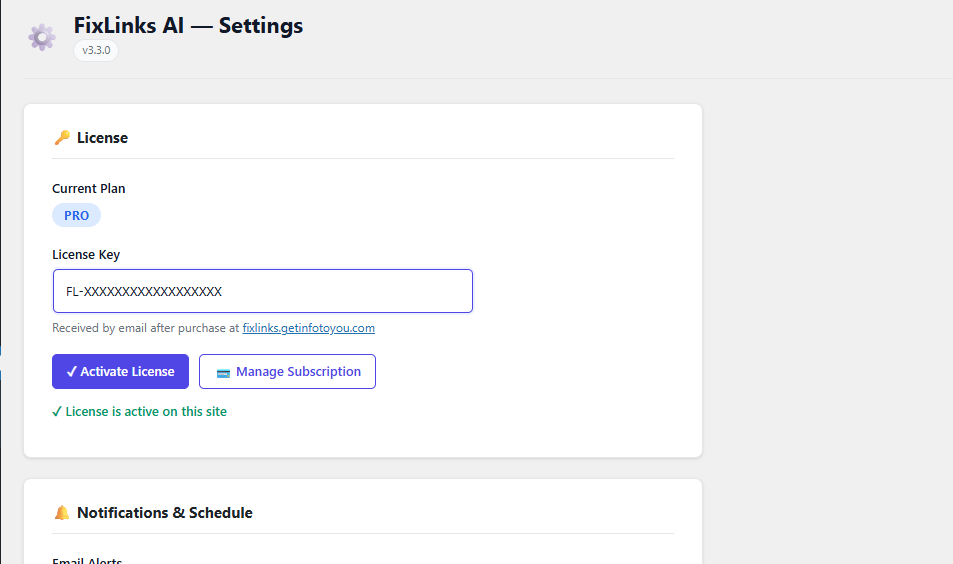Click the 'FixLinks AI — Settings' page title
This screenshot has width=953, height=564.
click(188, 26)
